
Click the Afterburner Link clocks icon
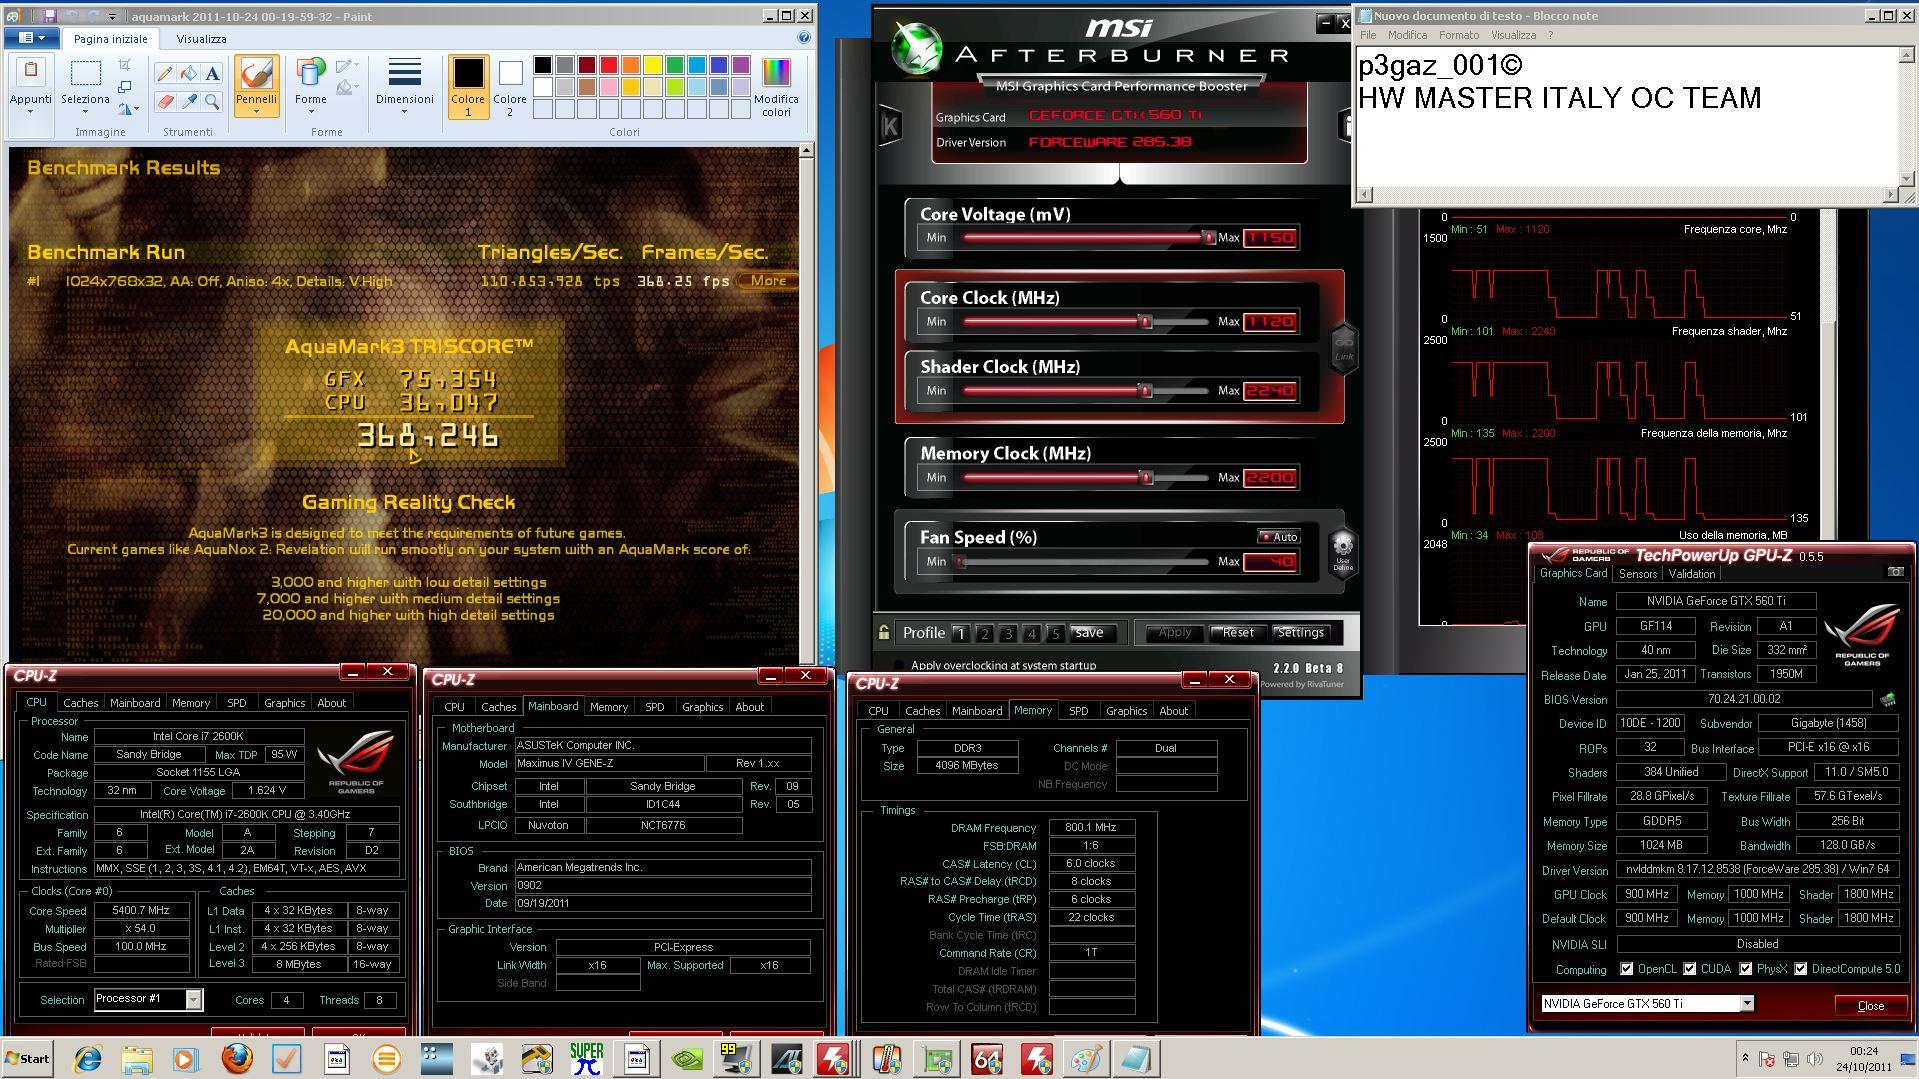point(1343,347)
